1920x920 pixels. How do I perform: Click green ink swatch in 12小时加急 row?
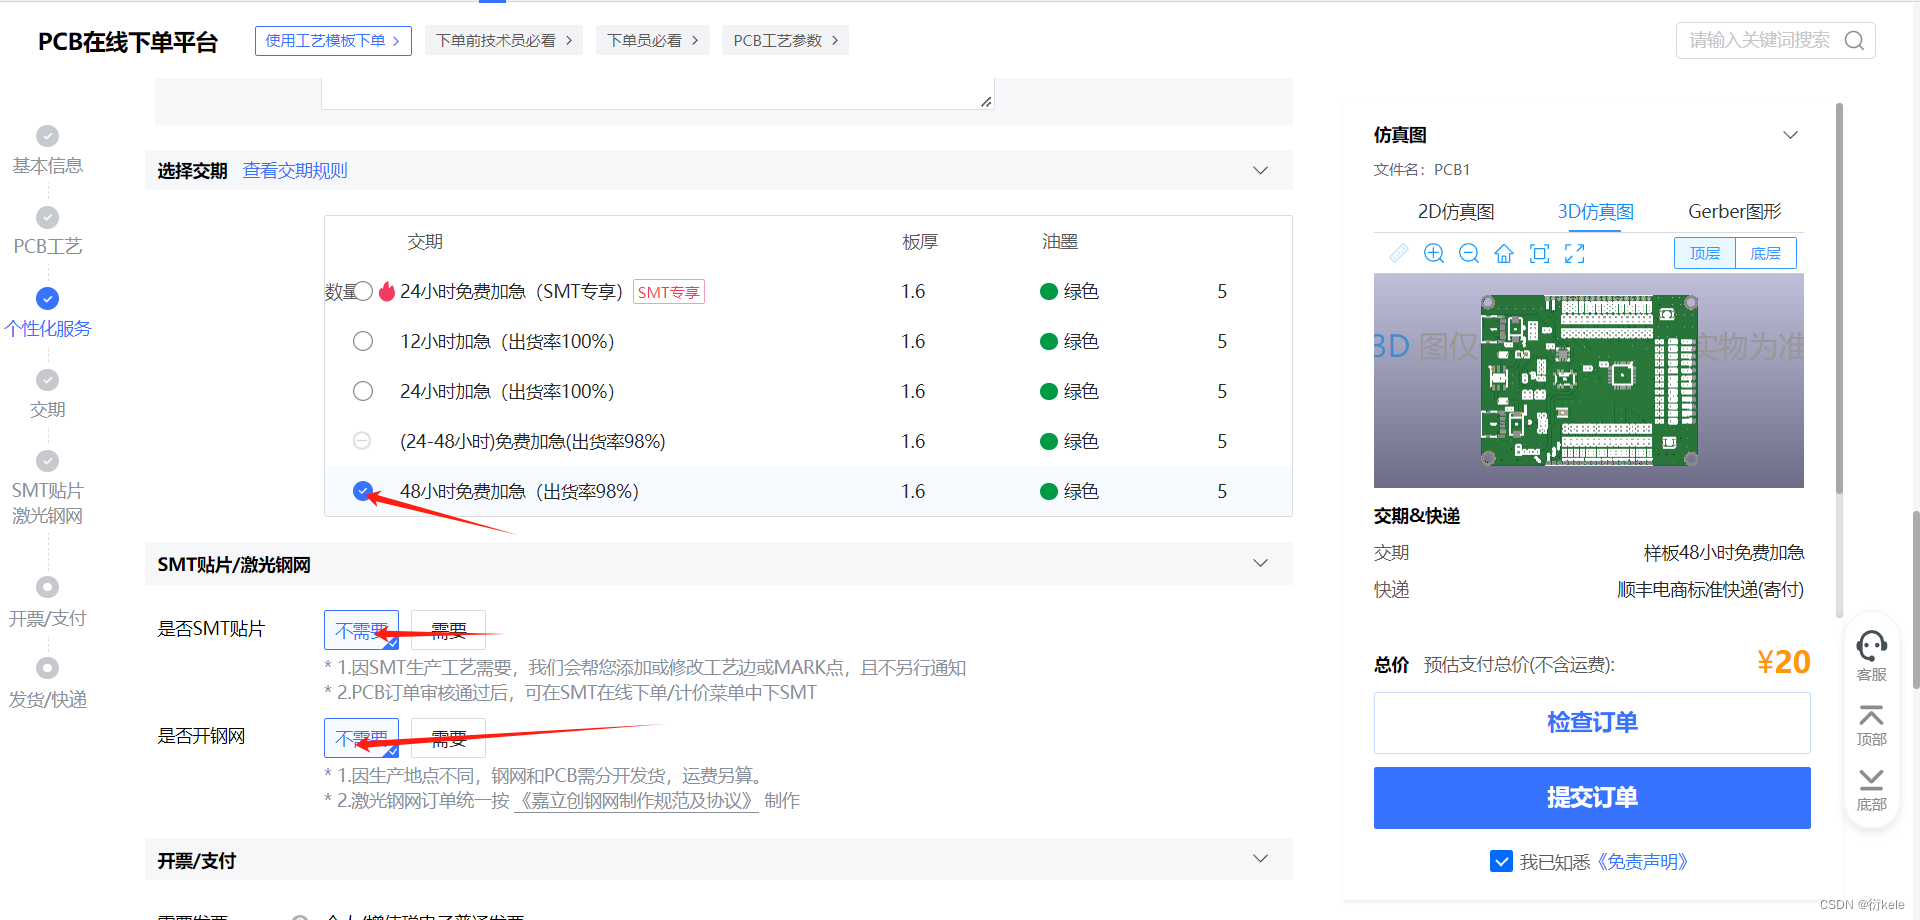pos(1049,341)
